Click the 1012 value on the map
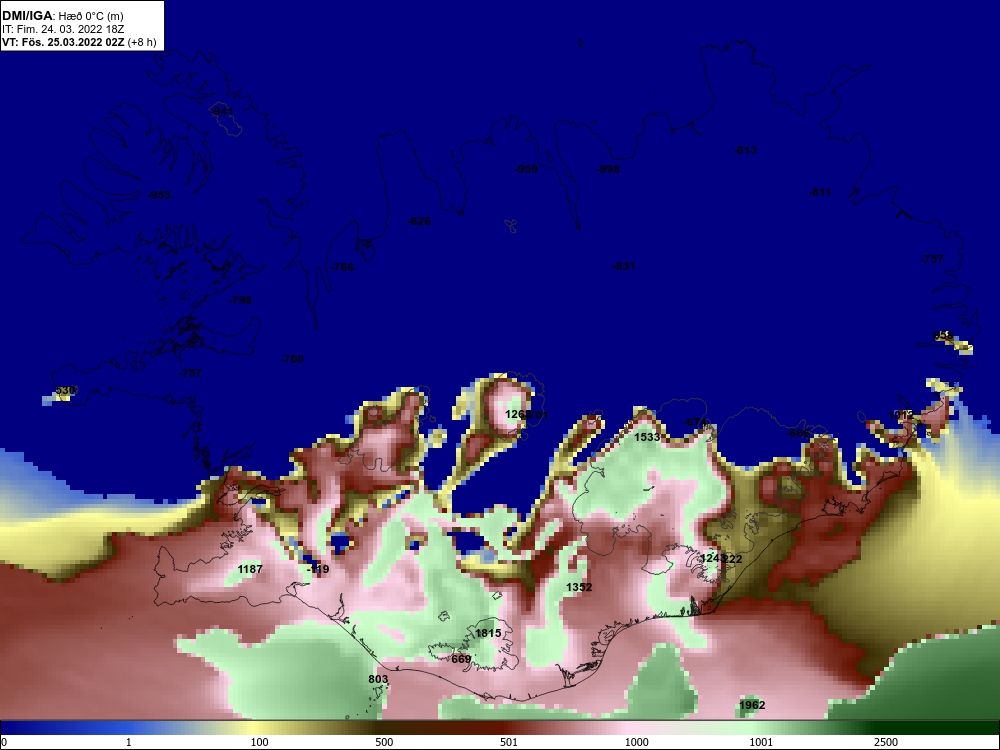This screenshot has height=750, width=1000. pos(901,415)
